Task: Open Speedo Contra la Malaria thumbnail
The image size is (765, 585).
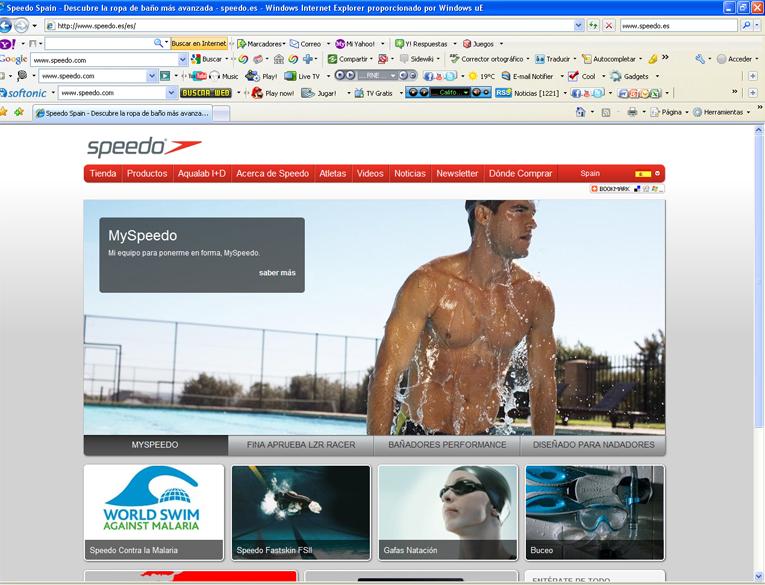Action: click(x=154, y=512)
